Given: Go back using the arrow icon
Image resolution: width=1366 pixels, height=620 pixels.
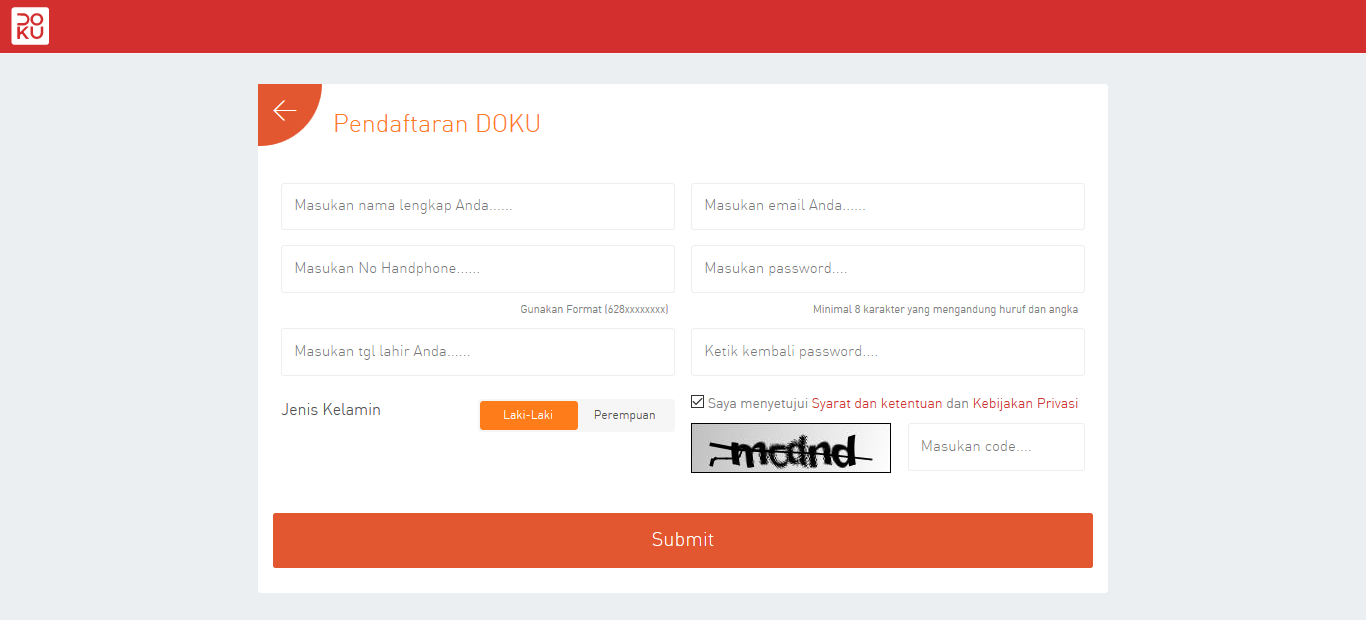Looking at the screenshot, I should [285, 110].
